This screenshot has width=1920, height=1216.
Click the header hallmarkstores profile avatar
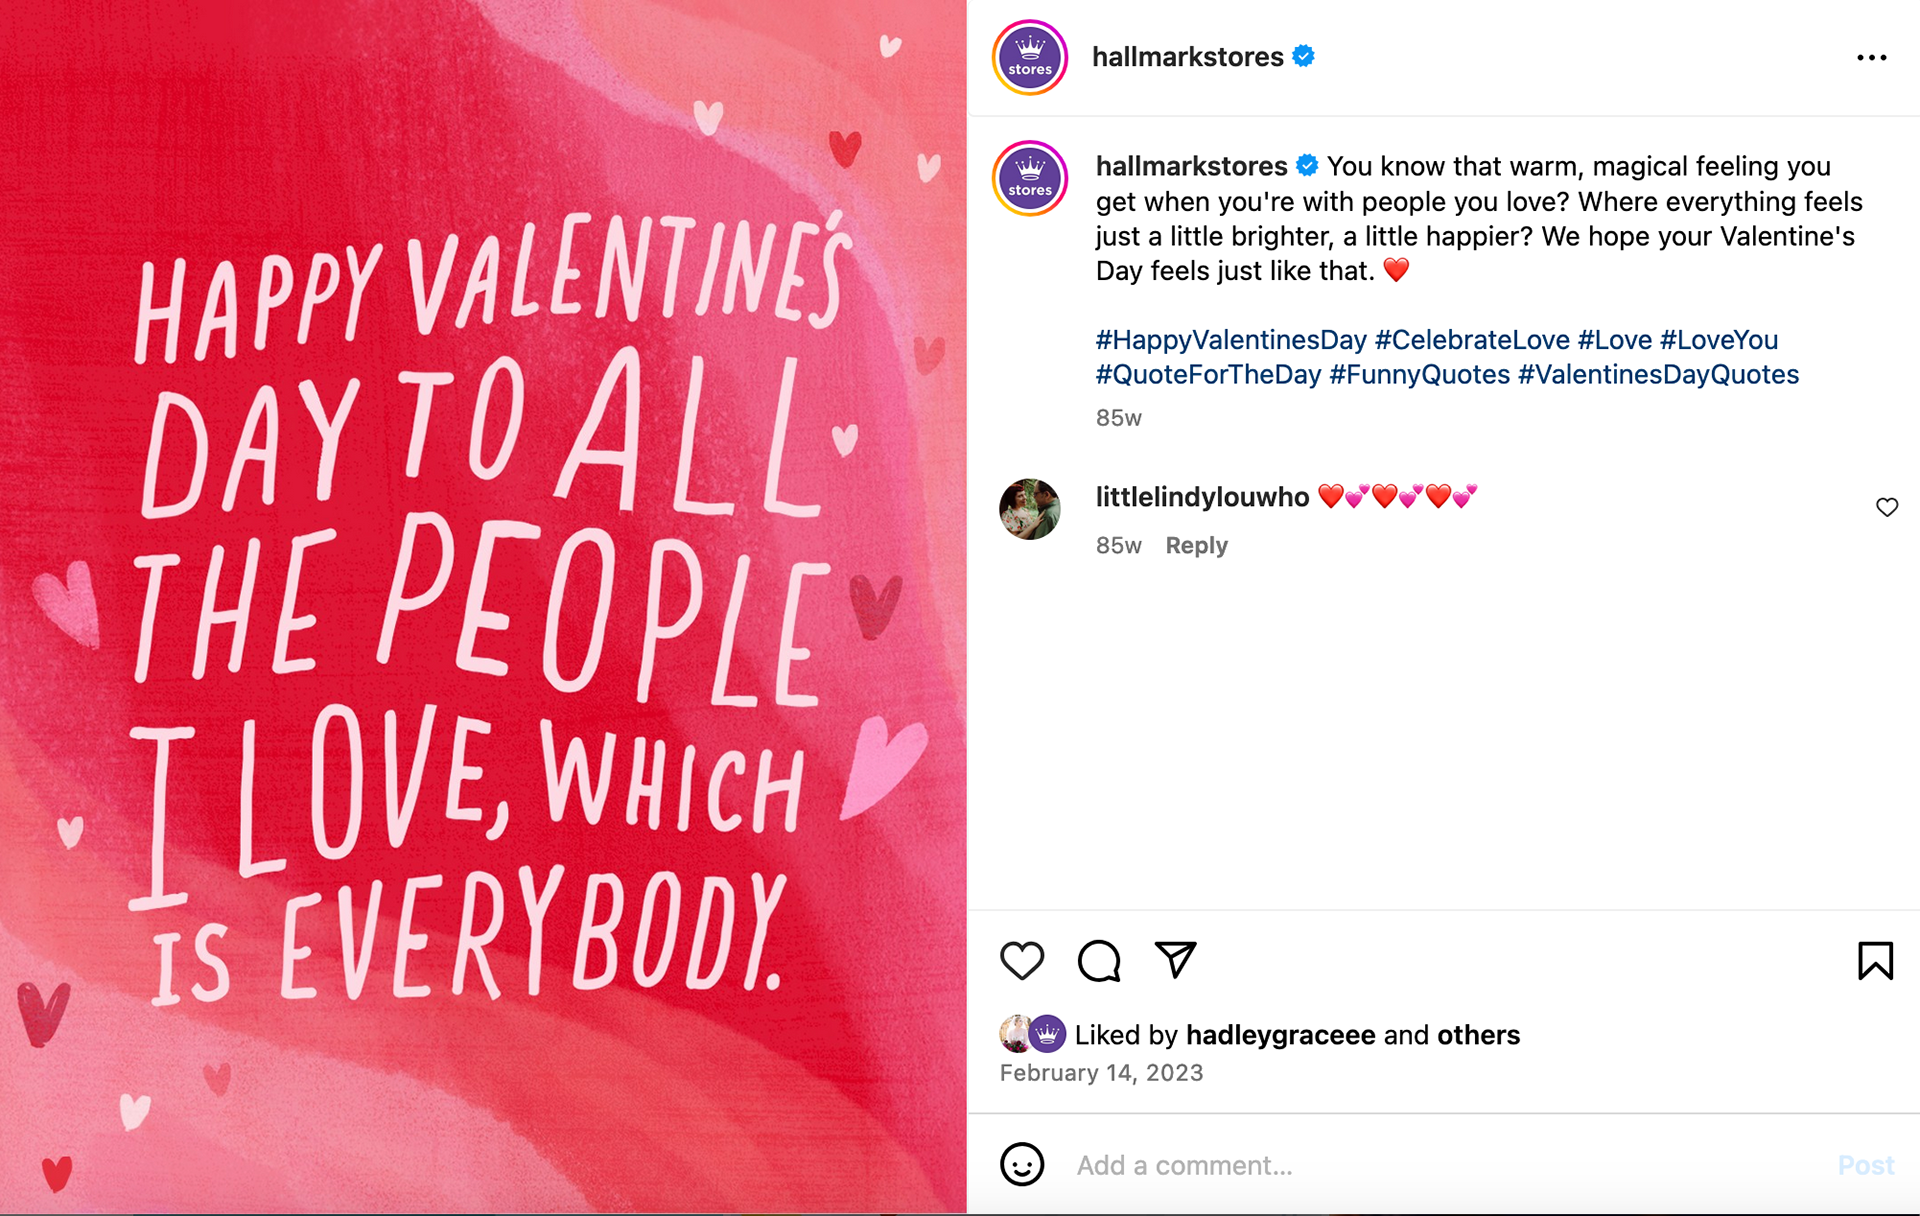pyautogui.click(x=1030, y=58)
